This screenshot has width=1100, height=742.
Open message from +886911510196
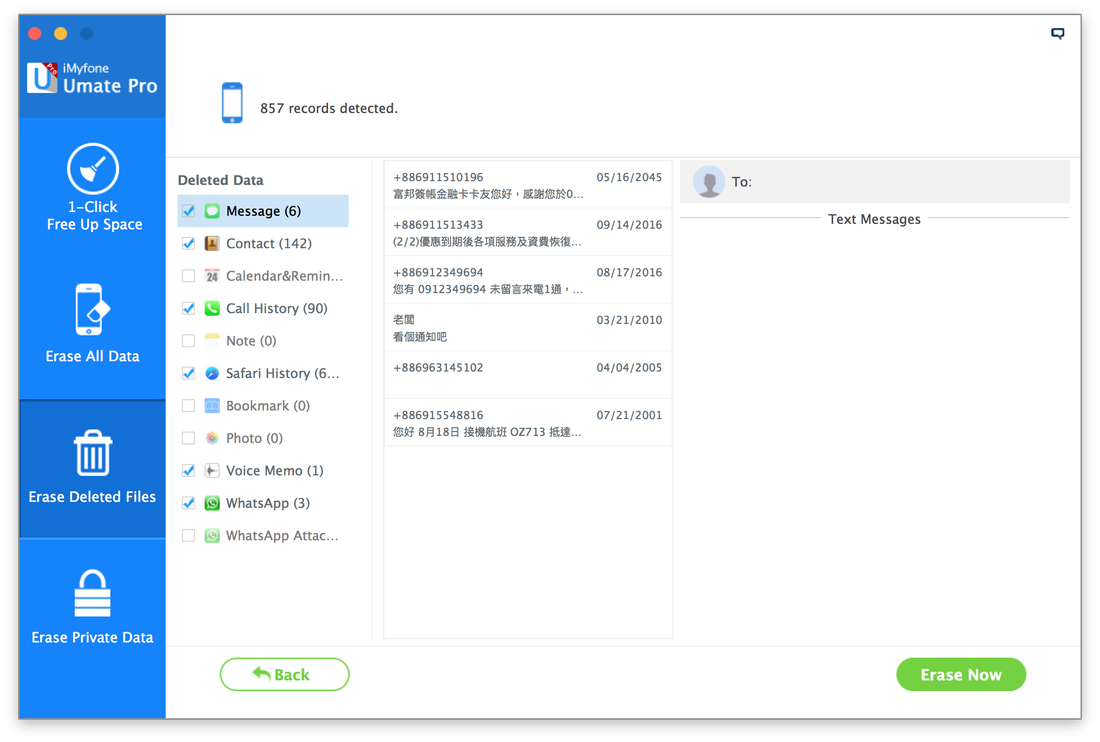[528, 185]
